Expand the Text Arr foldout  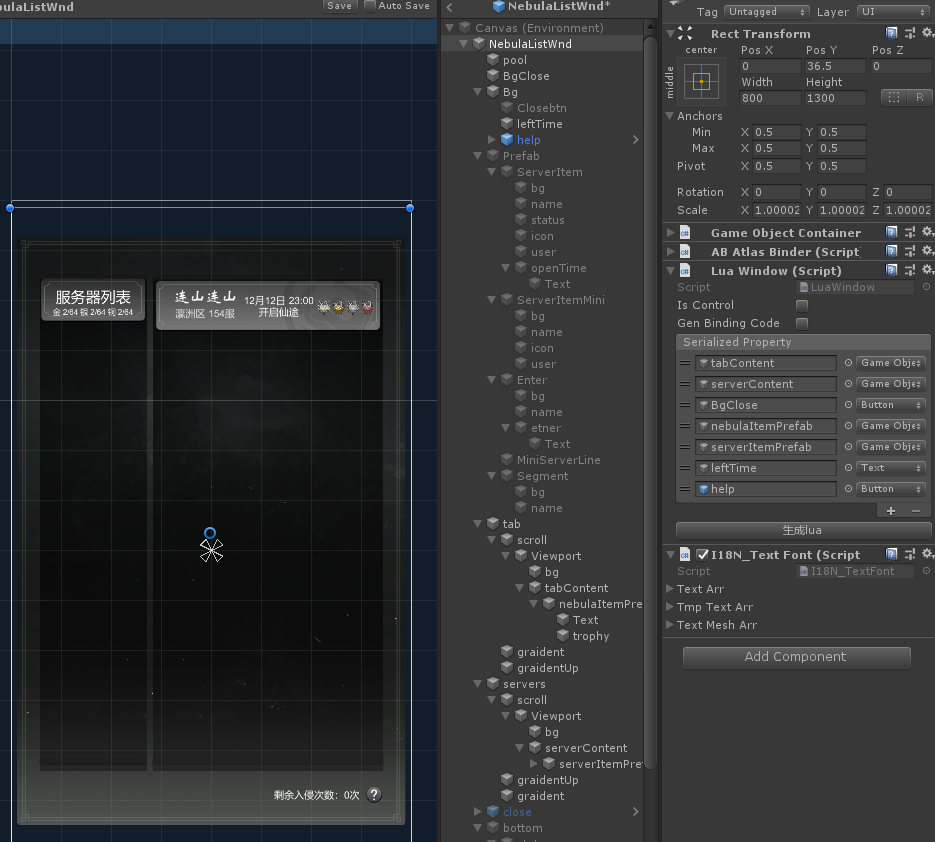(x=670, y=589)
